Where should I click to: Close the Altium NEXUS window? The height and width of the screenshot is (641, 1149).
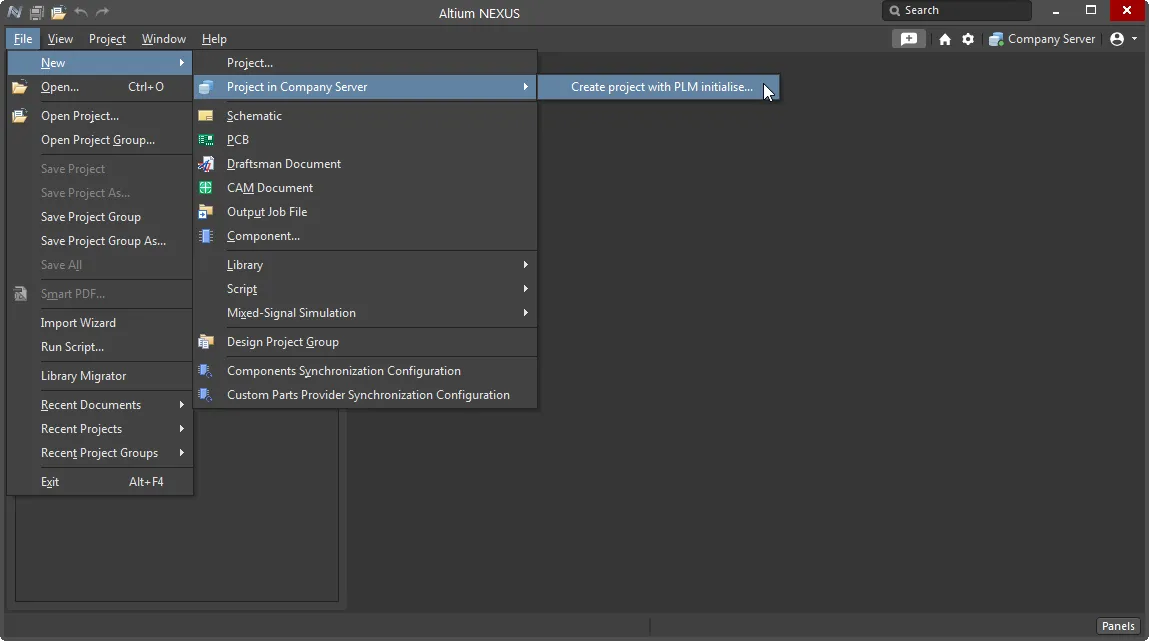(x=1127, y=10)
